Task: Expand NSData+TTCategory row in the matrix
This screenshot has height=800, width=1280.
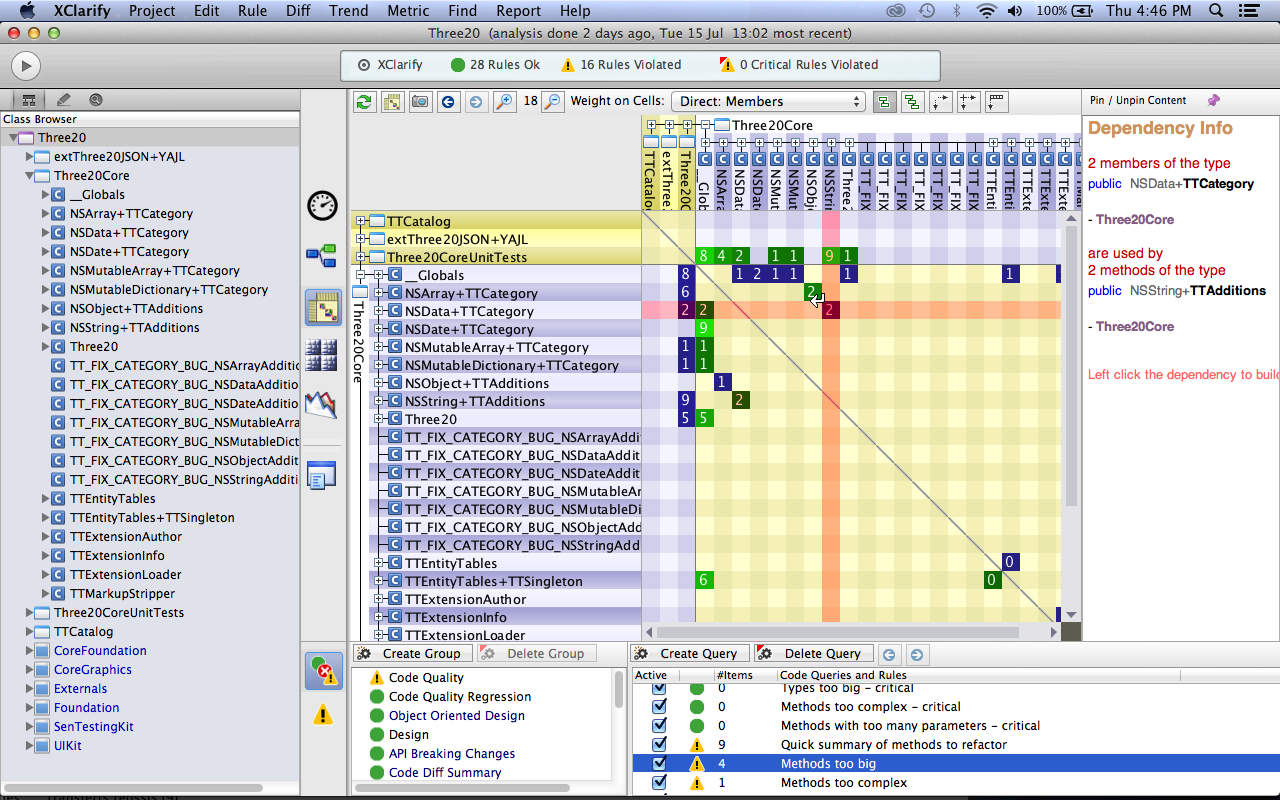Action: click(379, 312)
